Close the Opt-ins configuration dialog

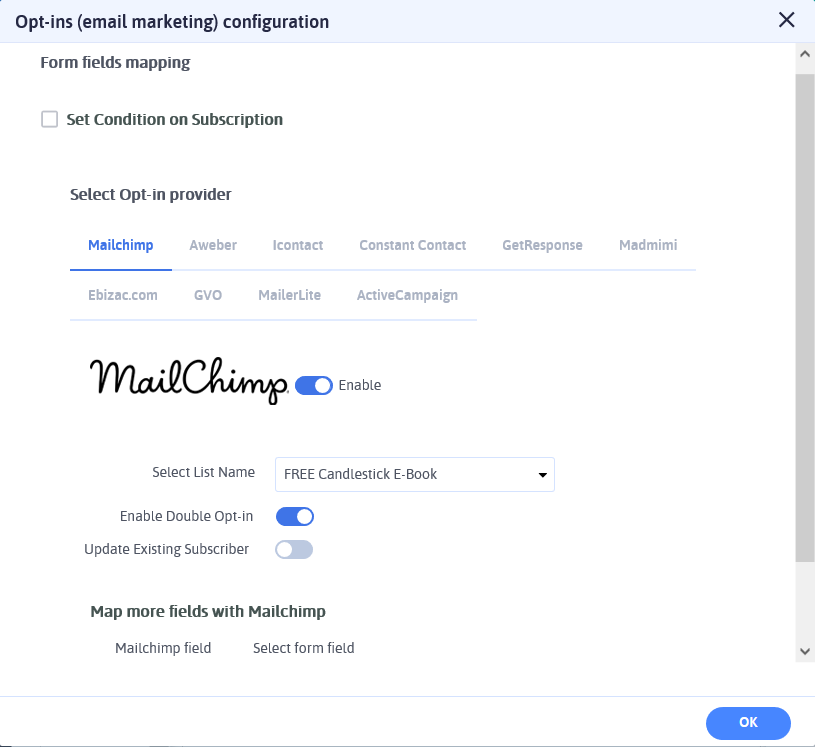click(x=786, y=20)
